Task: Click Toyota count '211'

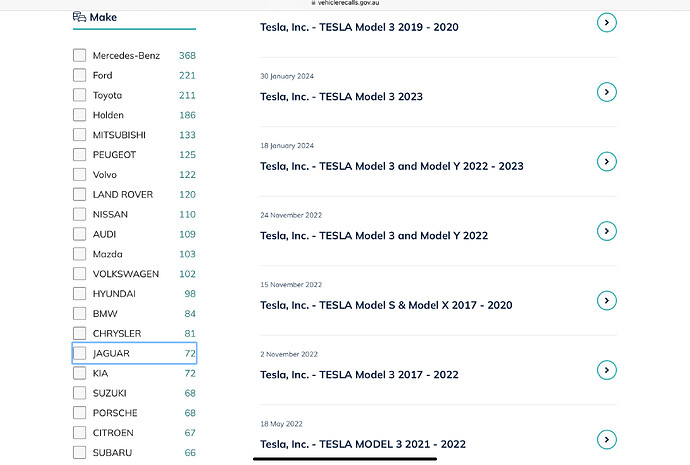Action: [187, 95]
